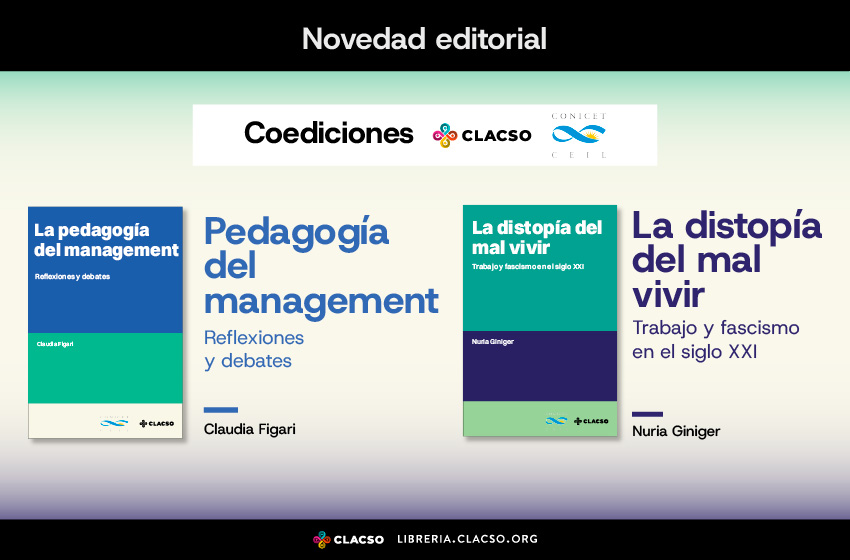
Task: Click the large 'La distopía del mal vivir' title
Action: tap(726, 260)
